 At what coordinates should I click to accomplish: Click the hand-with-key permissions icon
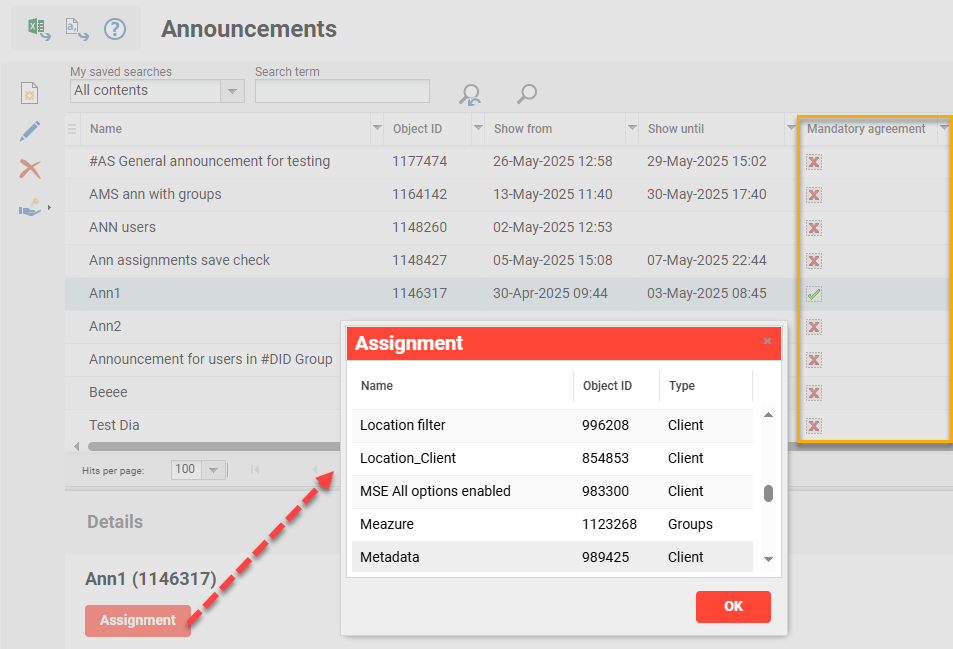coord(29,207)
